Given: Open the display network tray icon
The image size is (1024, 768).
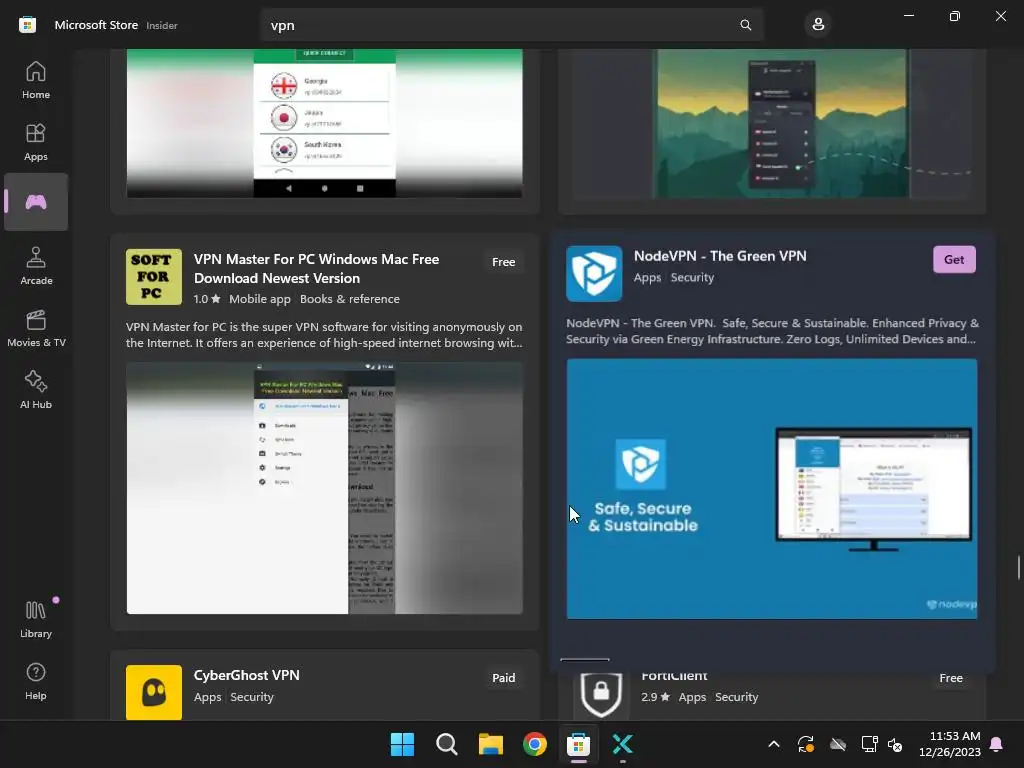Looking at the screenshot, I should (x=869, y=744).
